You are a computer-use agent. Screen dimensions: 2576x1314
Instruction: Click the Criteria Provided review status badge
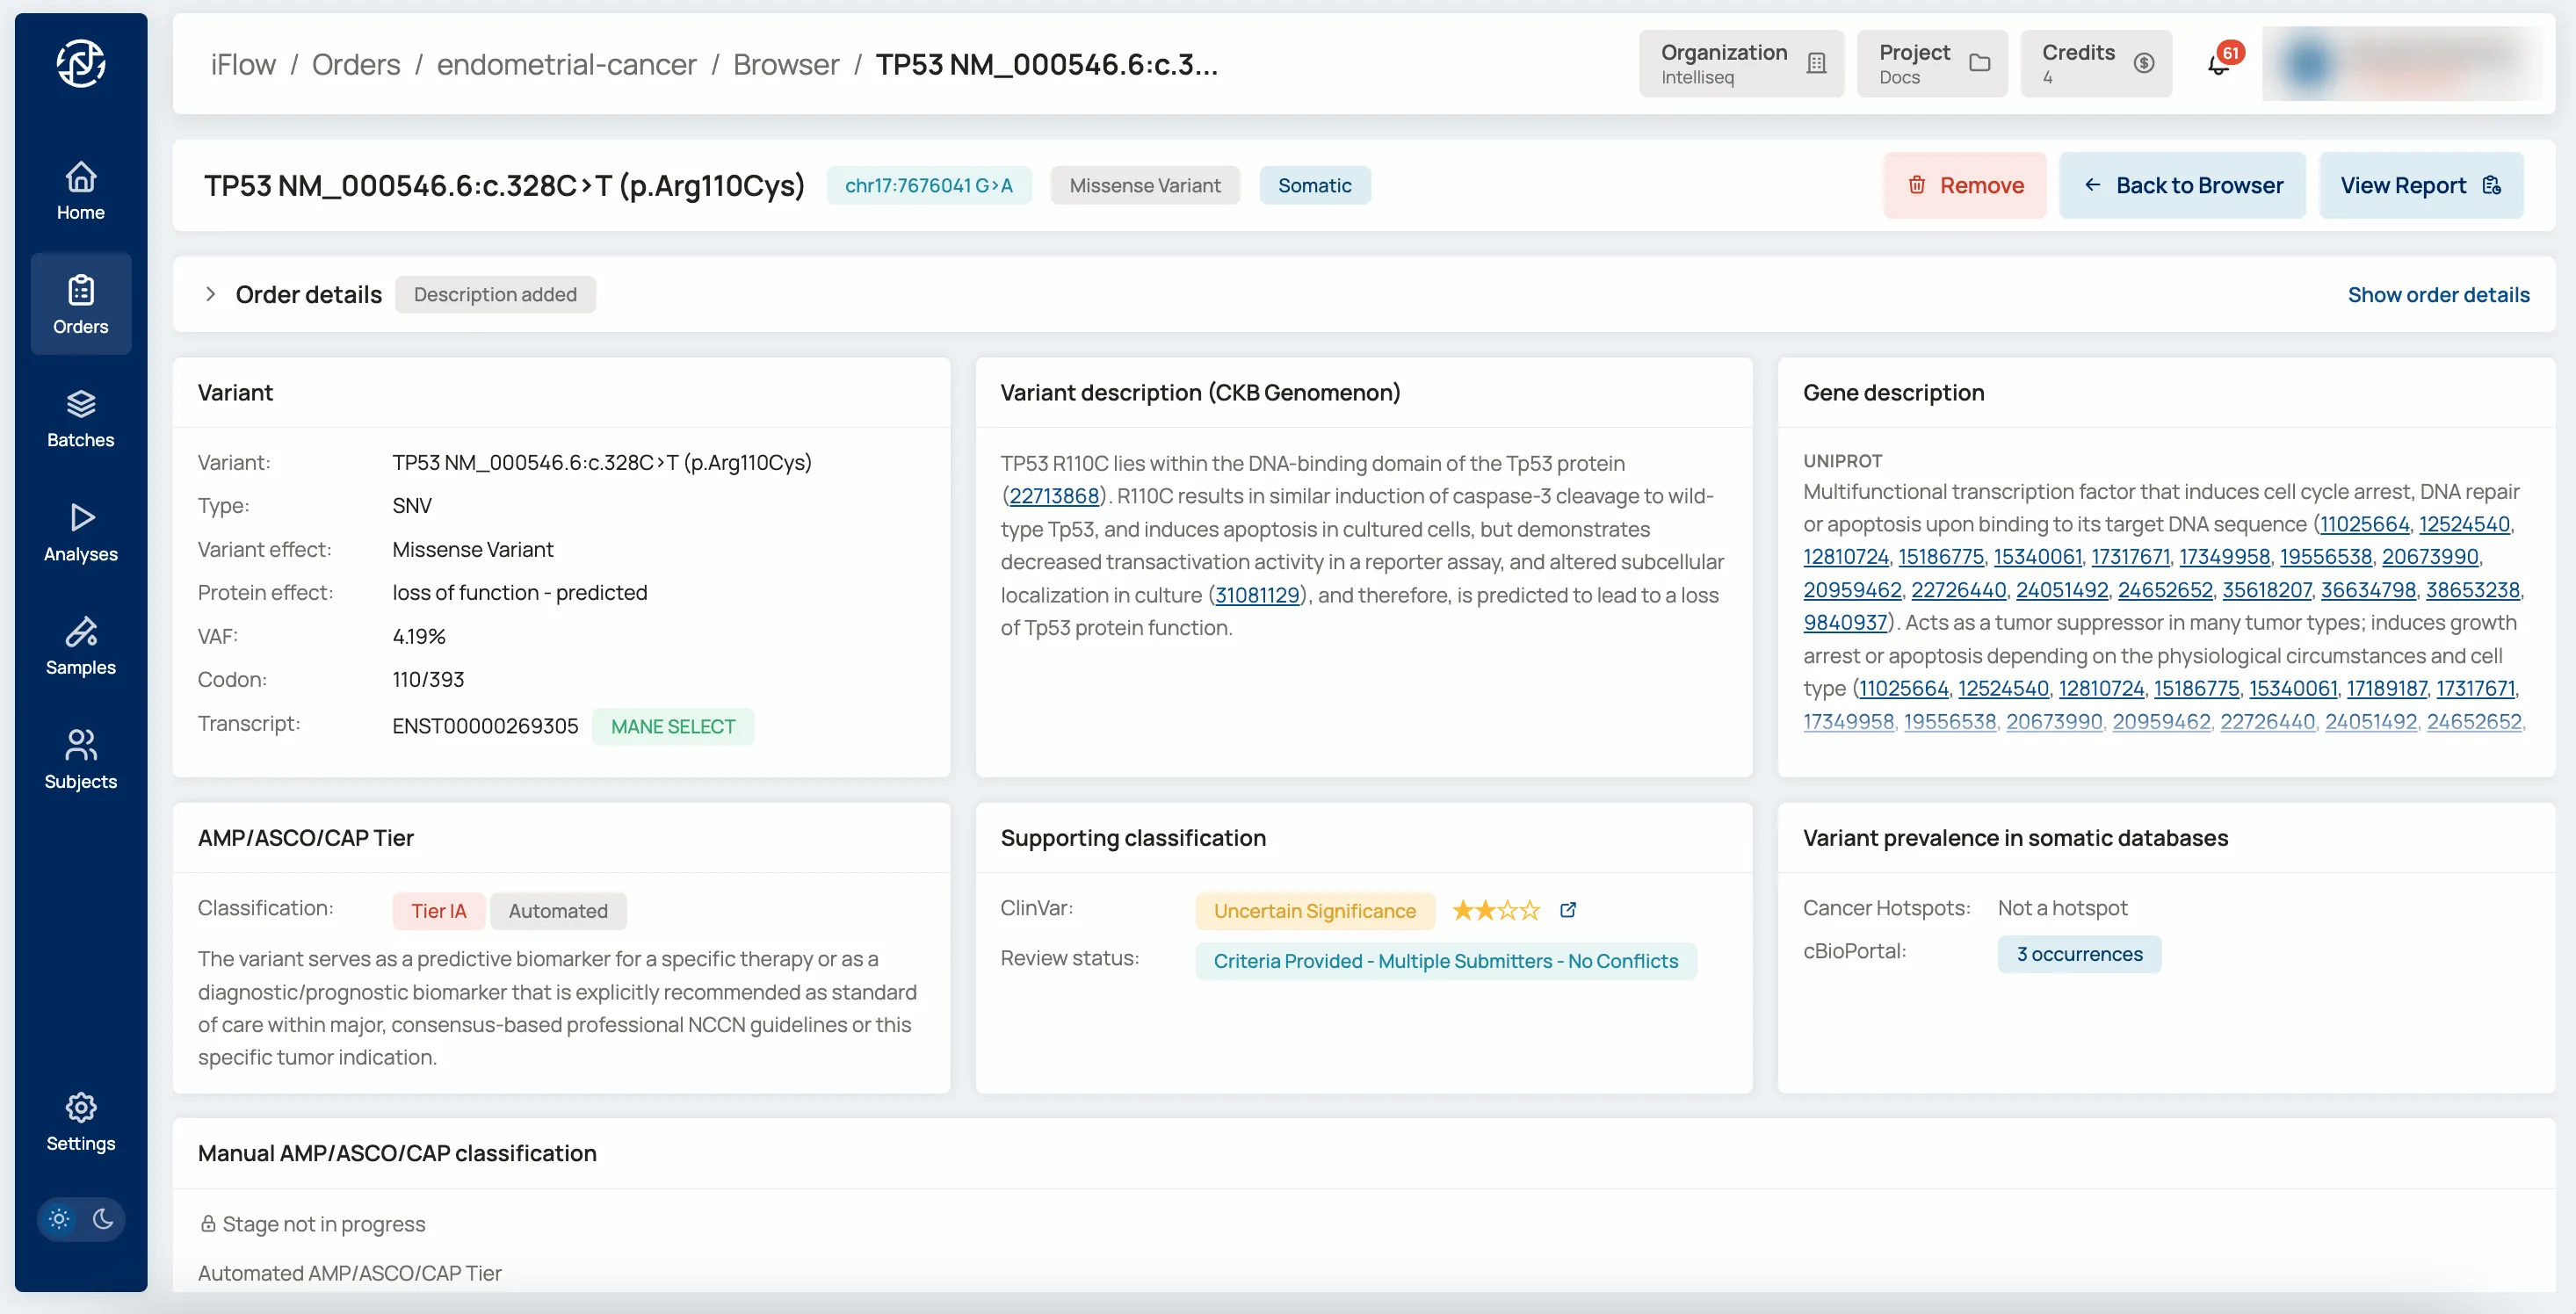click(x=1445, y=961)
